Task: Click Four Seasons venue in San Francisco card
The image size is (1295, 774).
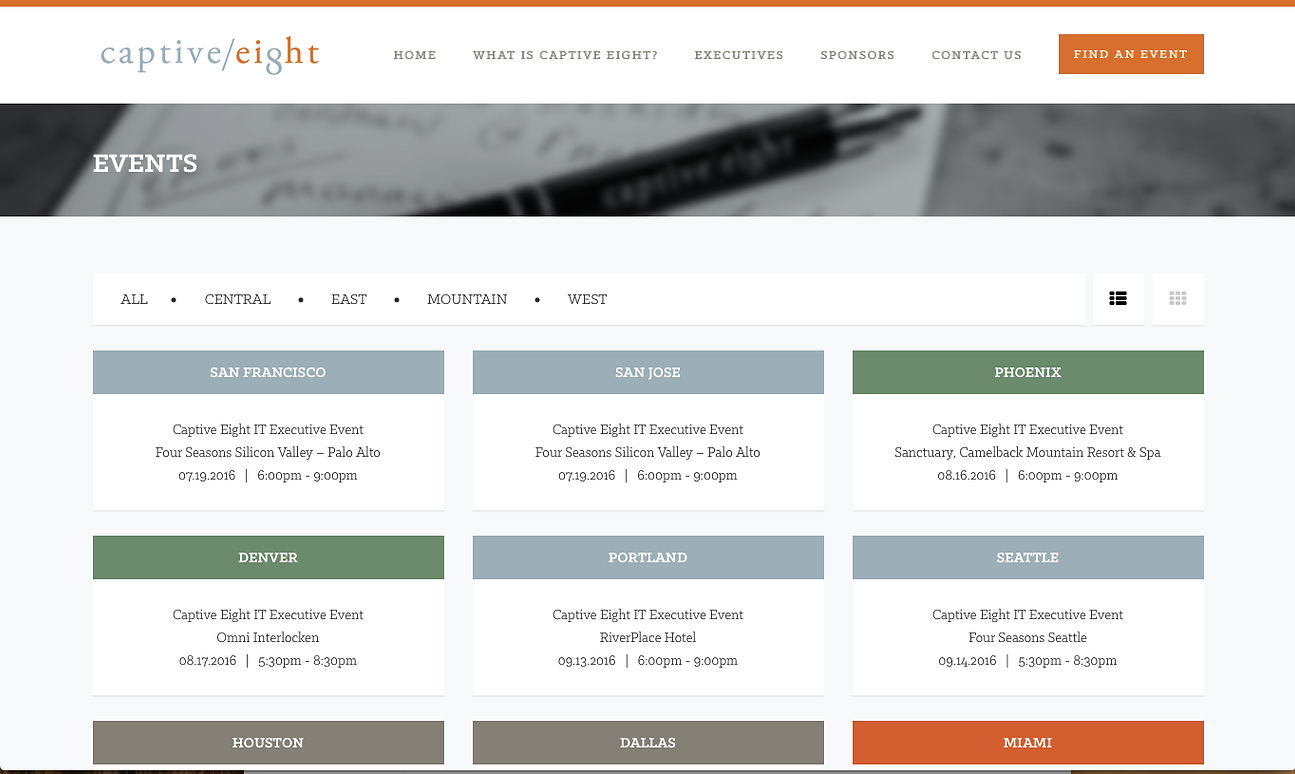Action: pos(268,452)
